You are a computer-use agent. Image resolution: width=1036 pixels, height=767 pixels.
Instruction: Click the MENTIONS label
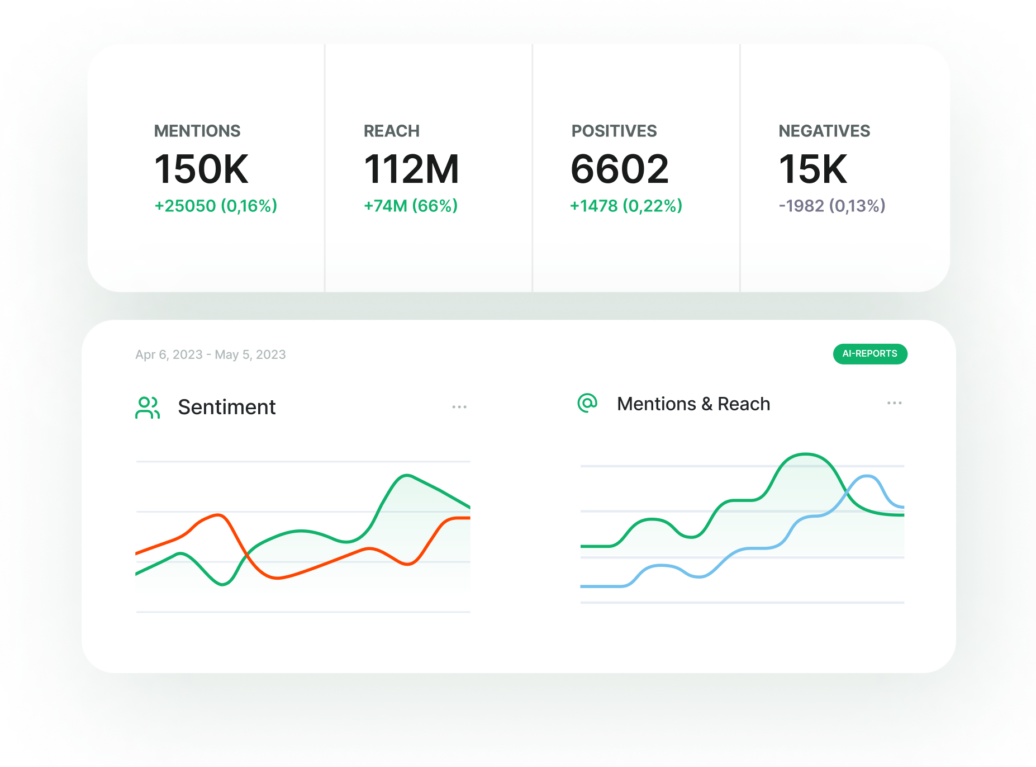197,131
